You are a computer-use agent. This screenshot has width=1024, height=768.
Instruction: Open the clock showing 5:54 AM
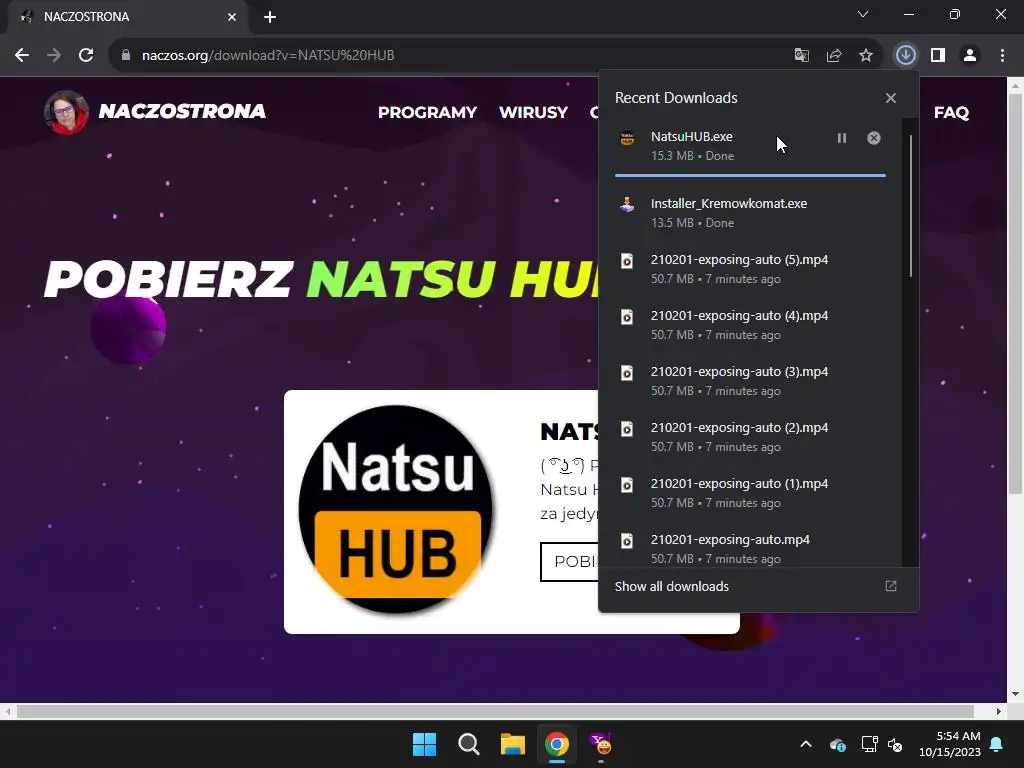coord(950,744)
